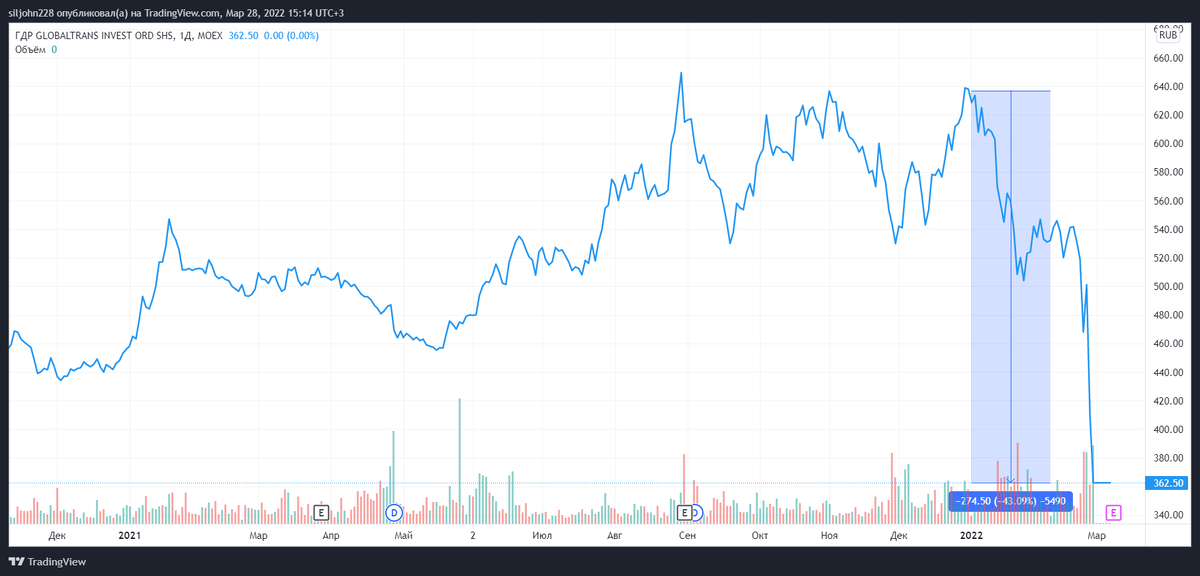Click the 600.00 price level on axis
This screenshot has height=576, width=1200.
[x=1169, y=144]
